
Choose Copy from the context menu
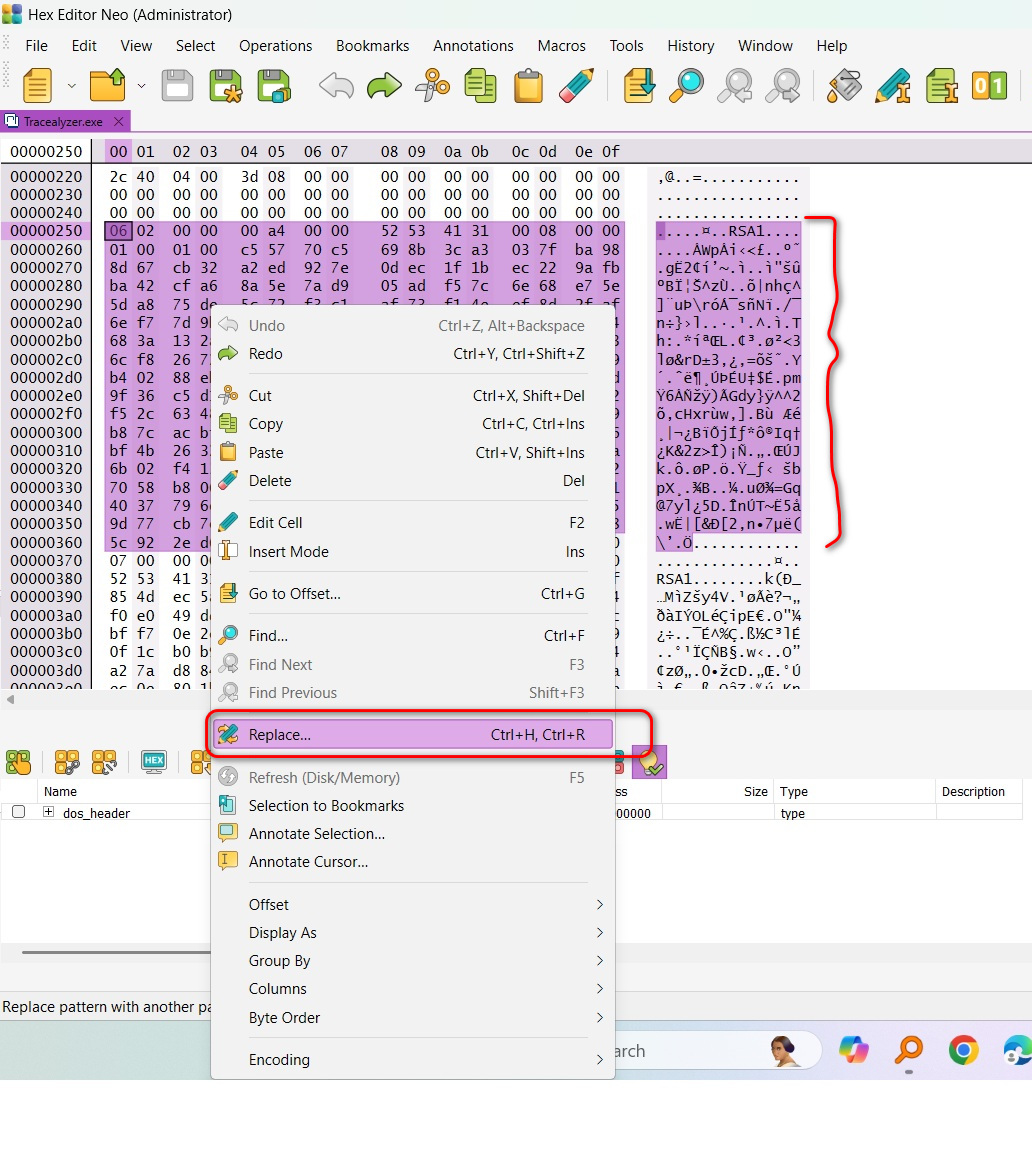coord(413,423)
